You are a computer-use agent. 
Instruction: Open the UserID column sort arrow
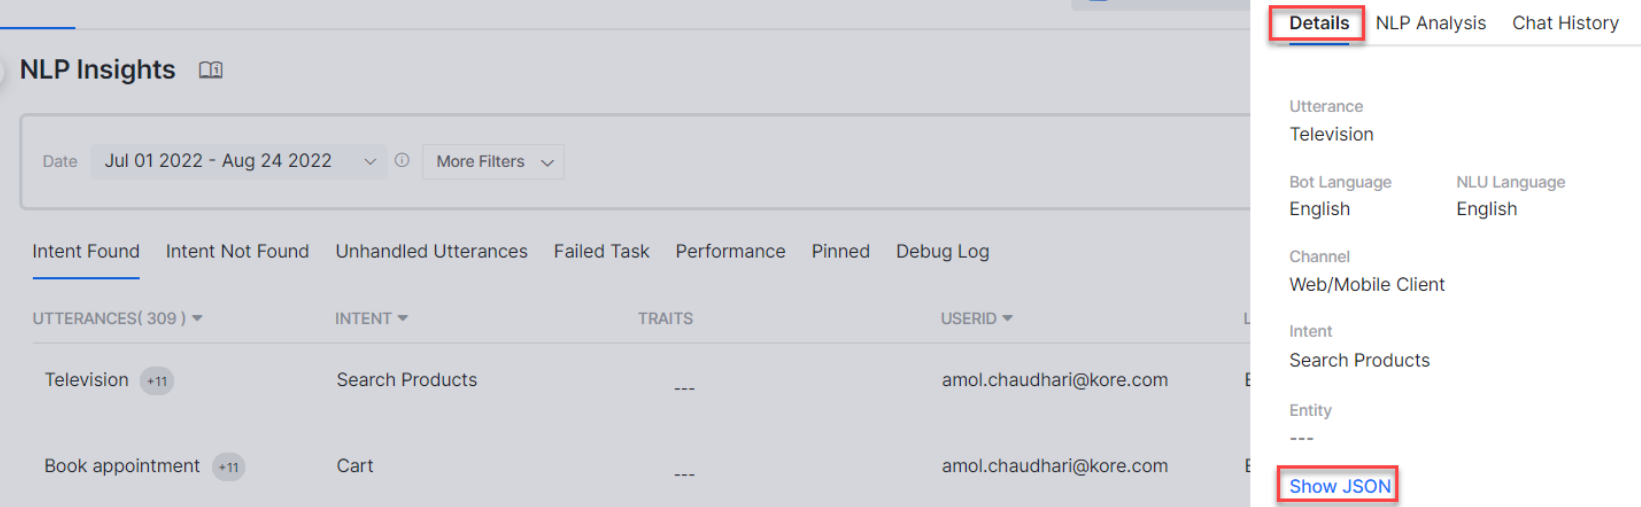click(x=1007, y=318)
